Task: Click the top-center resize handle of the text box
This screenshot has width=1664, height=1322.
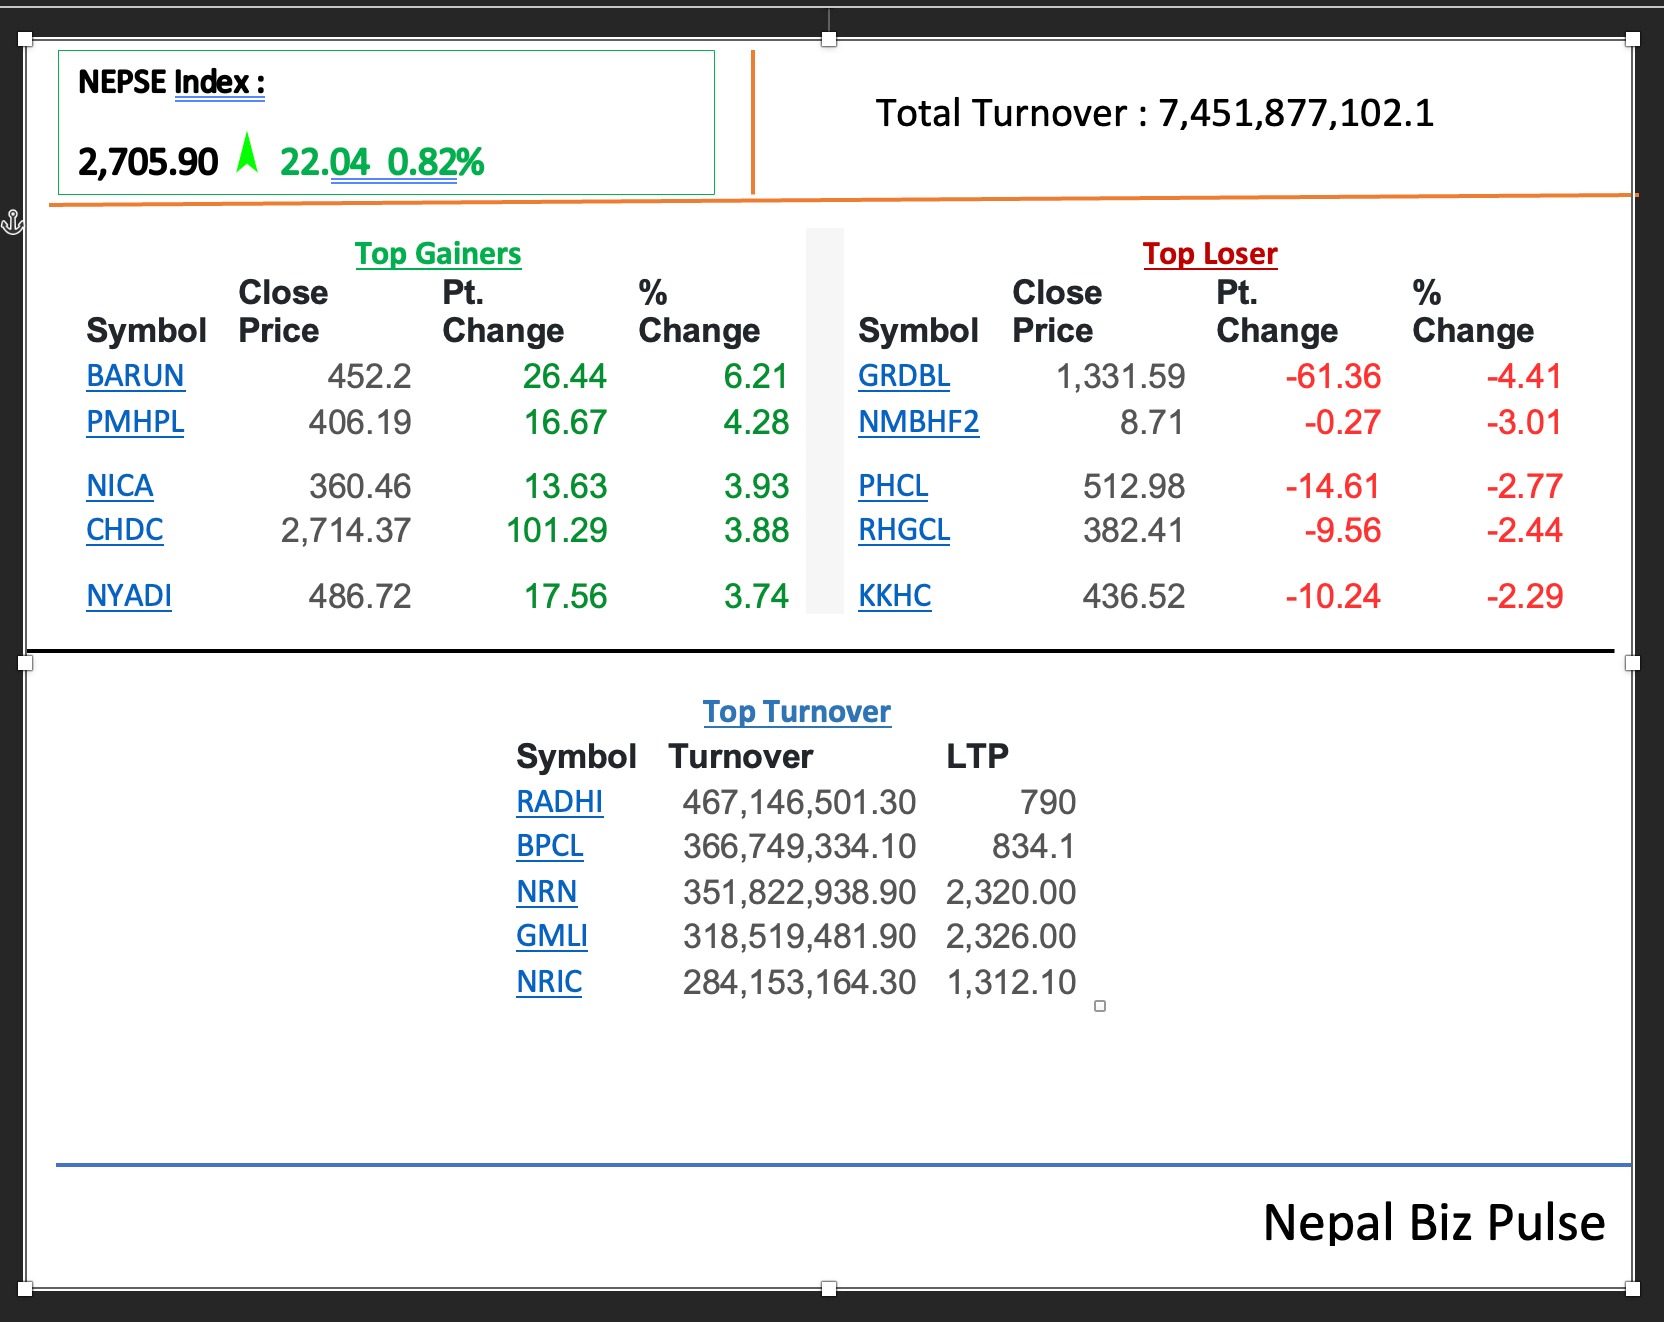Action: click(x=828, y=39)
